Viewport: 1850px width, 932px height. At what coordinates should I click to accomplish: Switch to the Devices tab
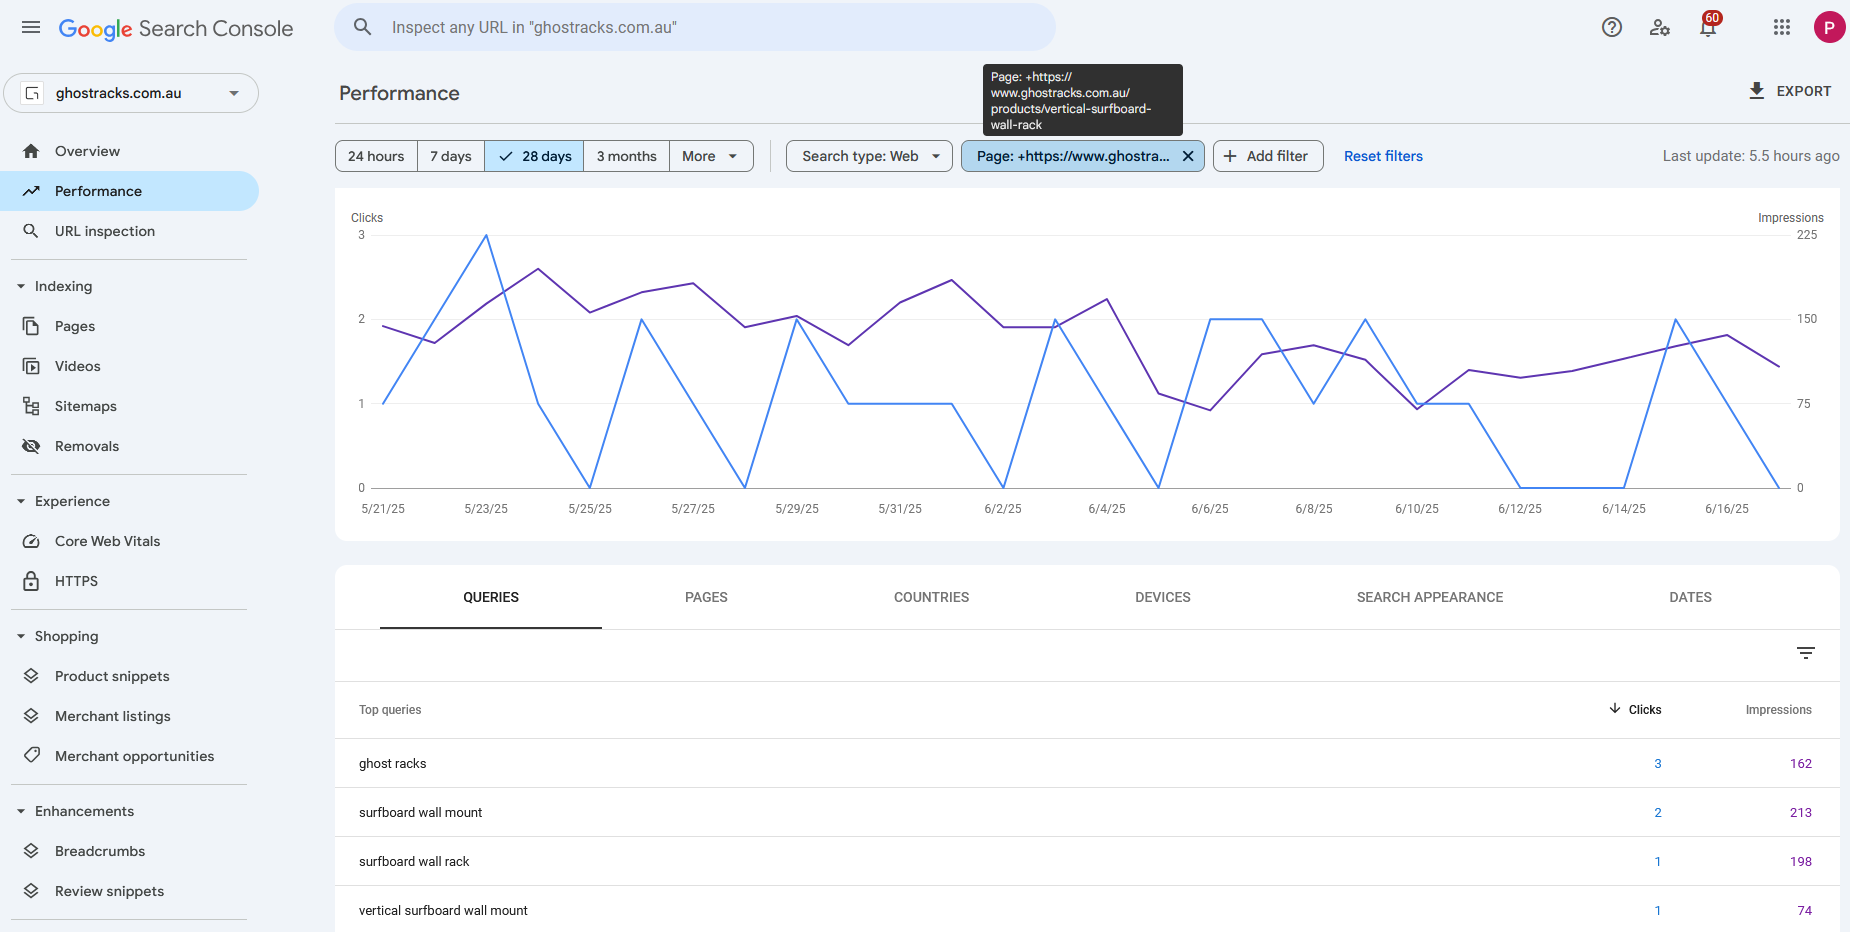tap(1163, 597)
